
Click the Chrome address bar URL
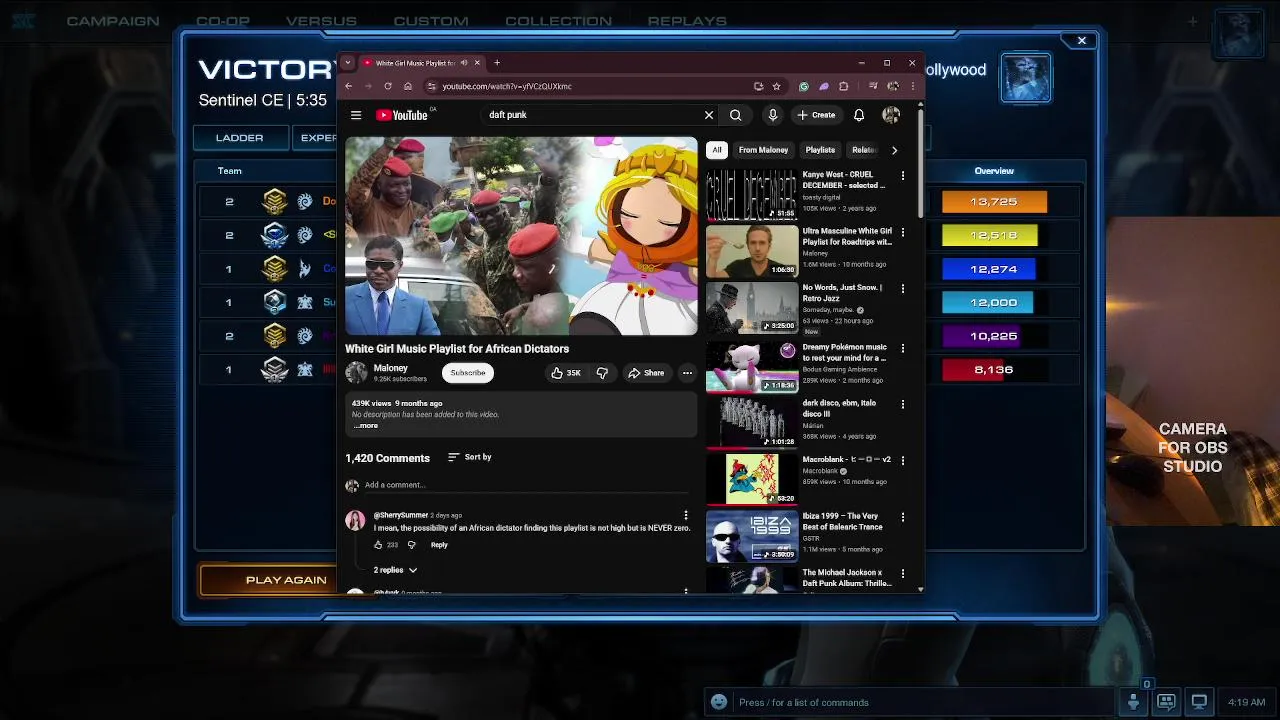507,86
